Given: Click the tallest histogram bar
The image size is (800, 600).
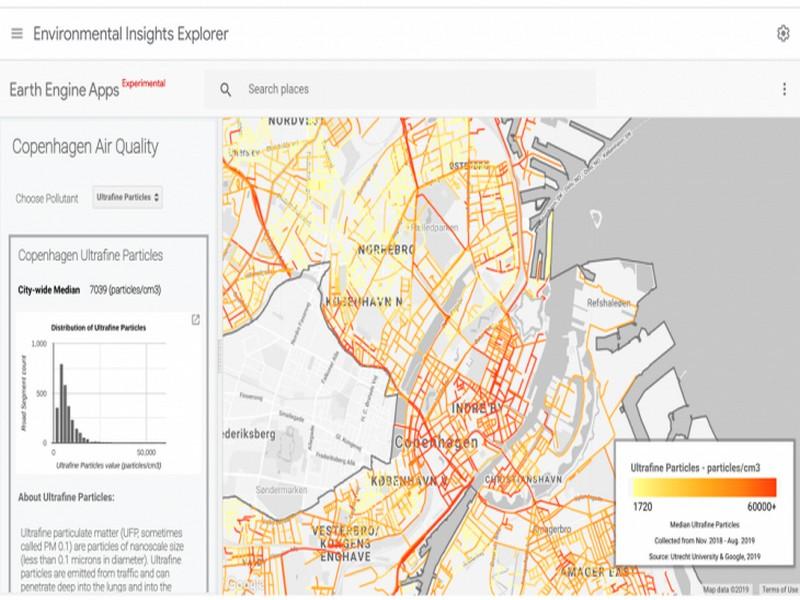Looking at the screenshot, I should click(x=61, y=403).
